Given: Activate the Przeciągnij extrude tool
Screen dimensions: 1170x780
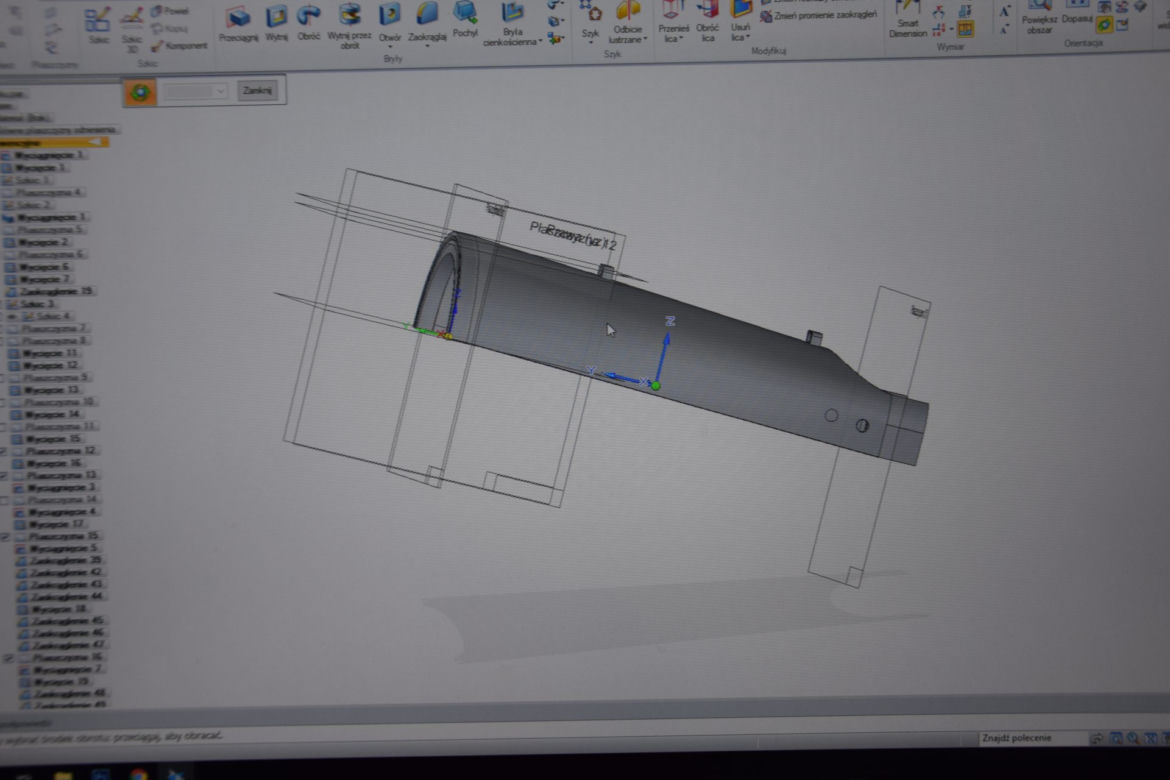Looking at the screenshot, I should (238, 23).
